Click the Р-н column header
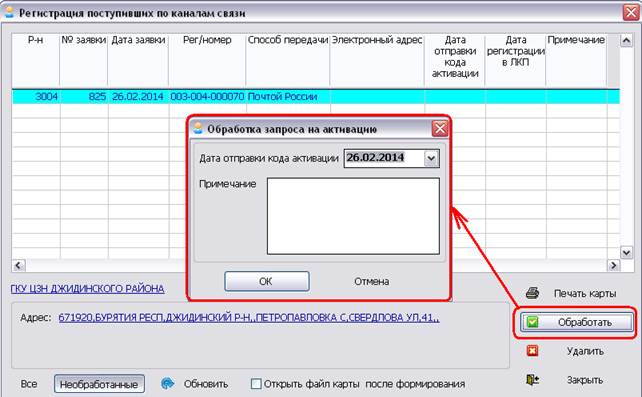This screenshot has width=642, height=397. click(36, 61)
